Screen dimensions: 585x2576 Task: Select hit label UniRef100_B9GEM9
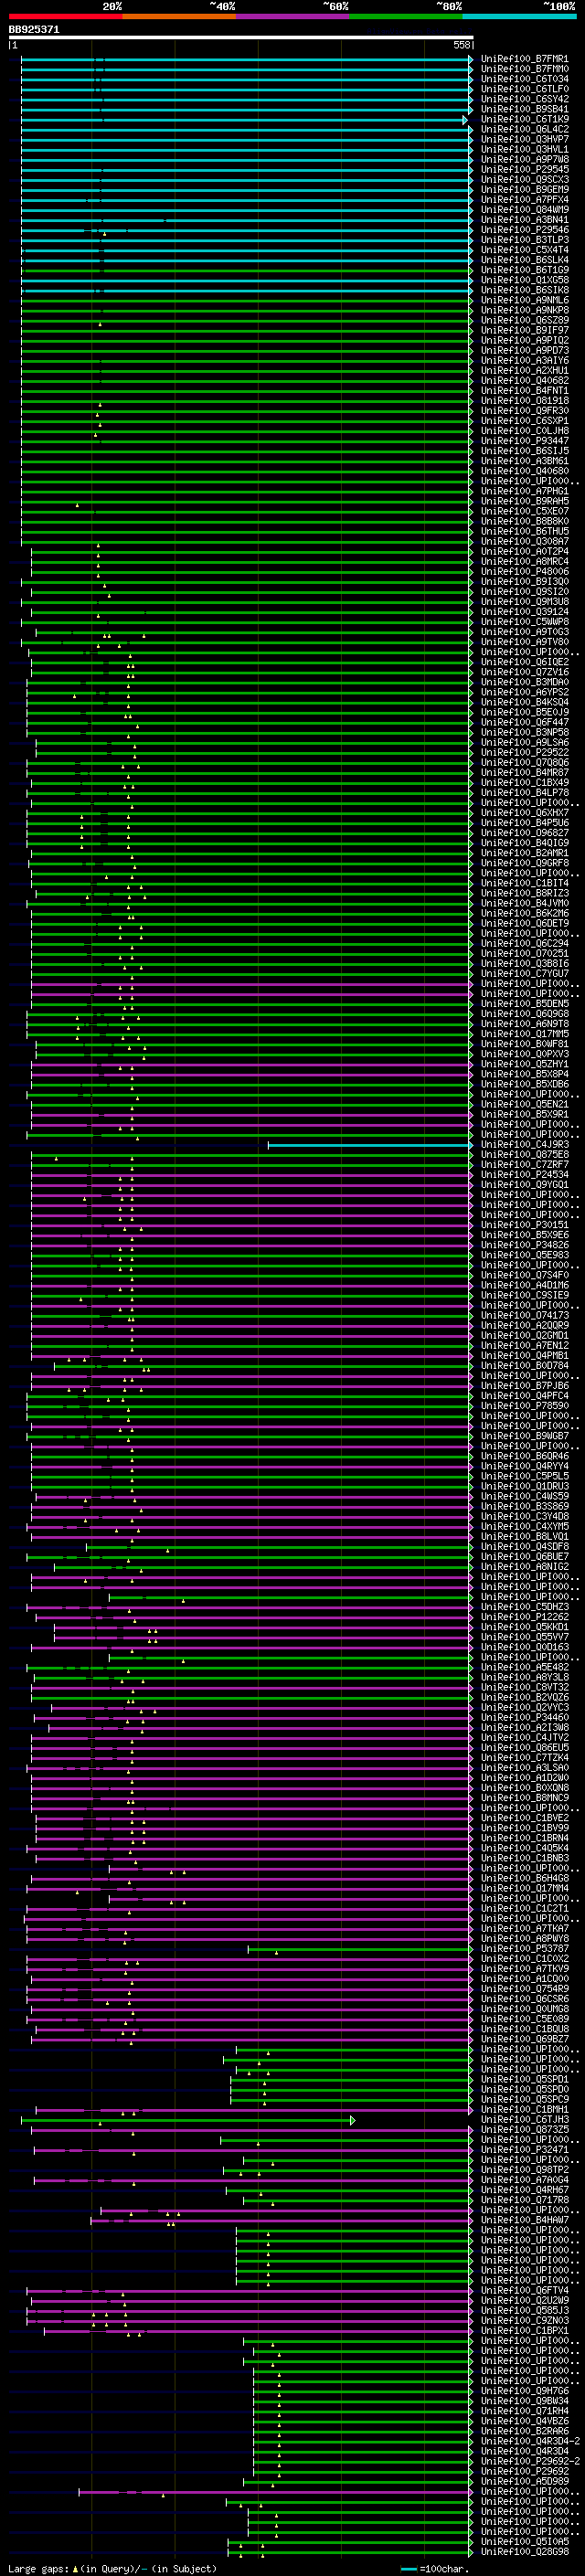(524, 190)
